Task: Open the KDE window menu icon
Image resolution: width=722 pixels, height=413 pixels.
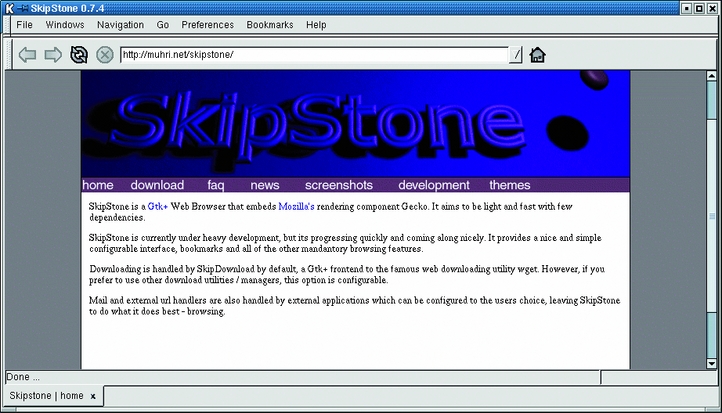Action: coord(8,8)
